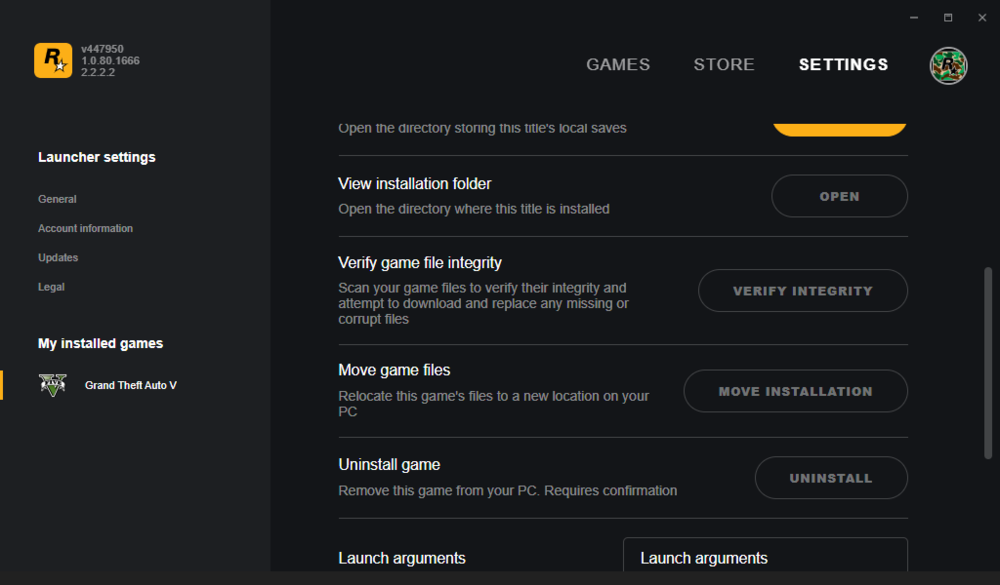Image resolution: width=1000 pixels, height=585 pixels.
Task: Click the 'Uninstall game' heading
Action: (x=389, y=464)
